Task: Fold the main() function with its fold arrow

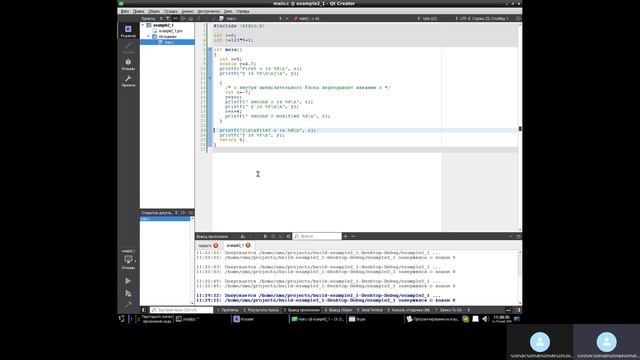Action: [210, 49]
